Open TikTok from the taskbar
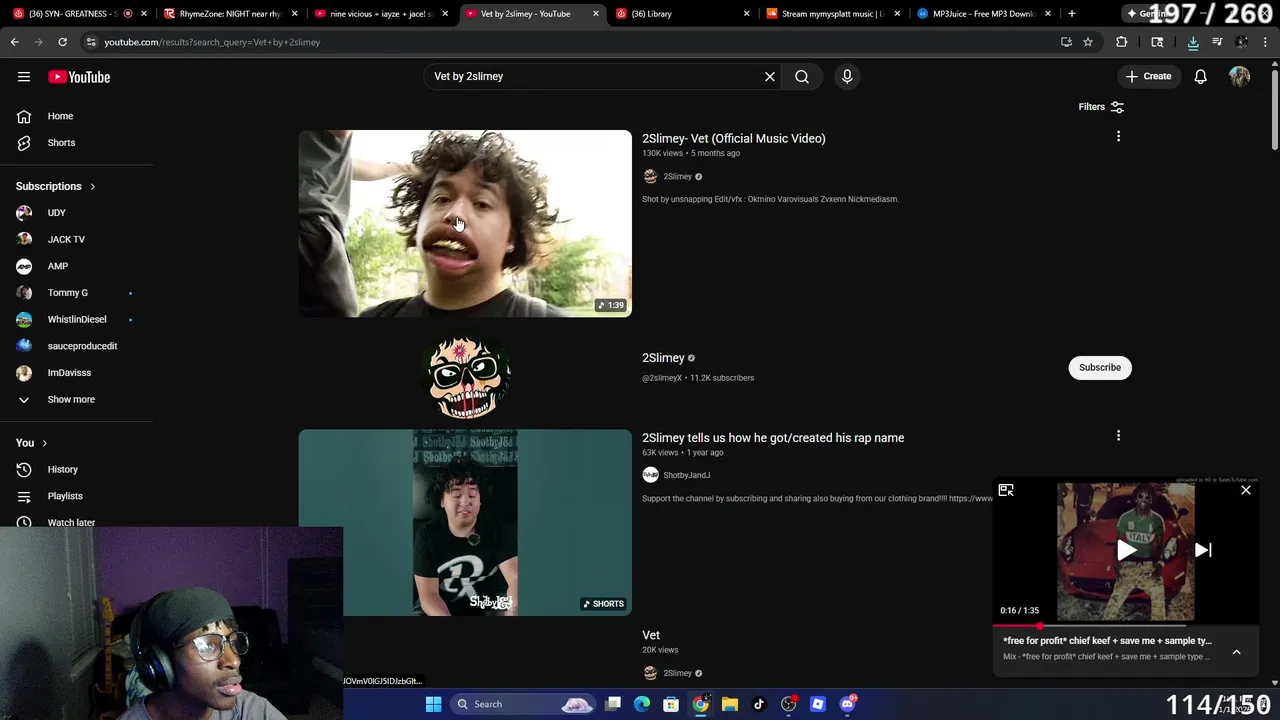The height and width of the screenshot is (720, 1280). (x=759, y=704)
